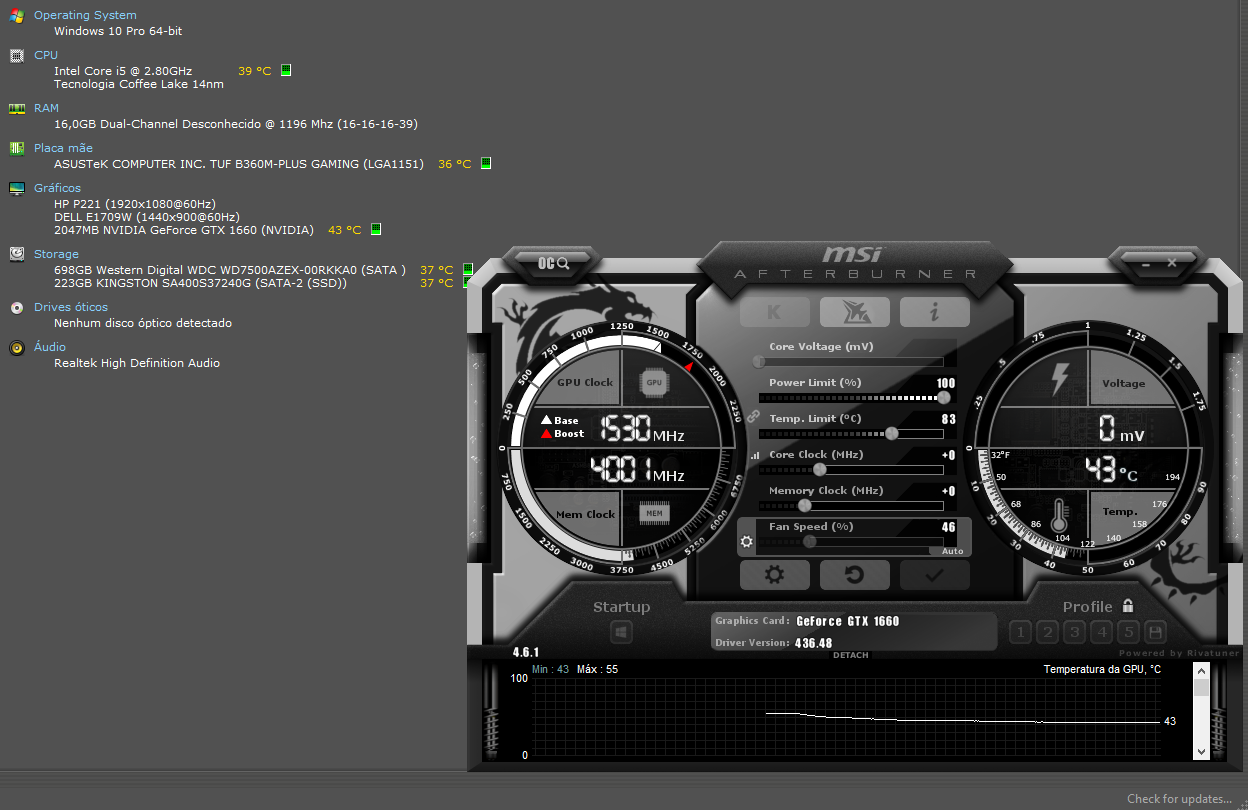The image size is (1248, 810).
Task: Toggle the Profile lock icon
Action: coord(1128,606)
